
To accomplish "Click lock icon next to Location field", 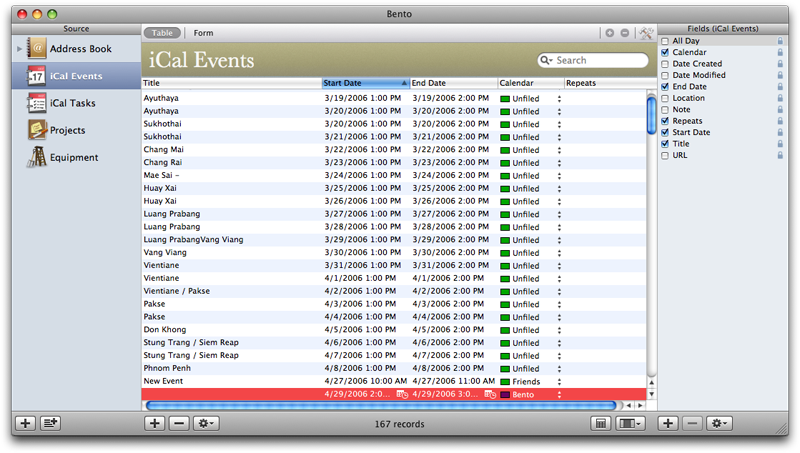I will [780, 98].
